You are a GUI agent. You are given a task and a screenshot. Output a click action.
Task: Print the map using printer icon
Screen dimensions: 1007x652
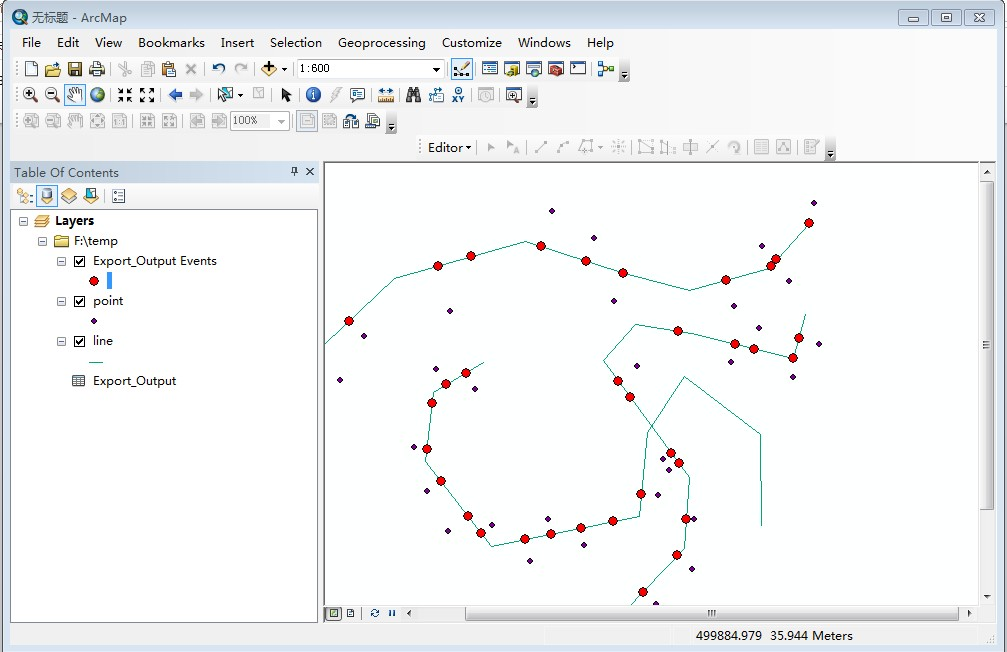click(96, 69)
